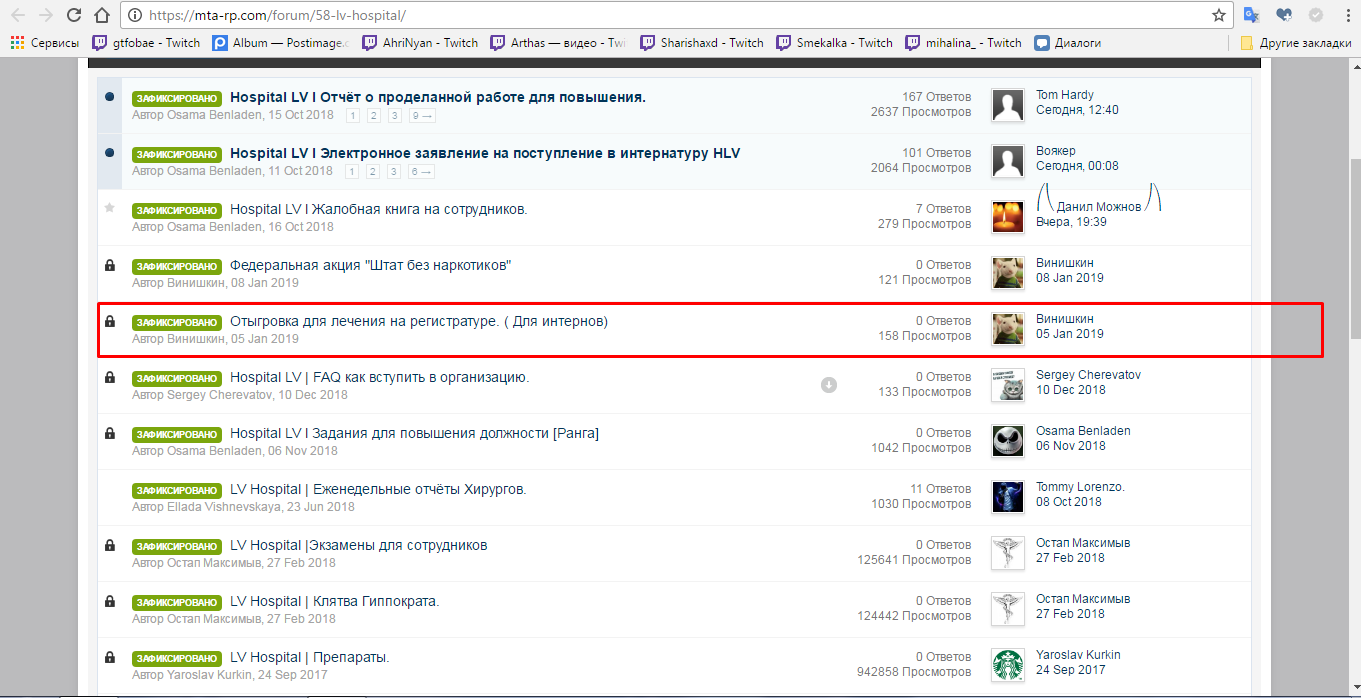Click the heart extension icon in toolbar
Image resolution: width=1361 pixels, height=698 pixels.
(1284, 15)
